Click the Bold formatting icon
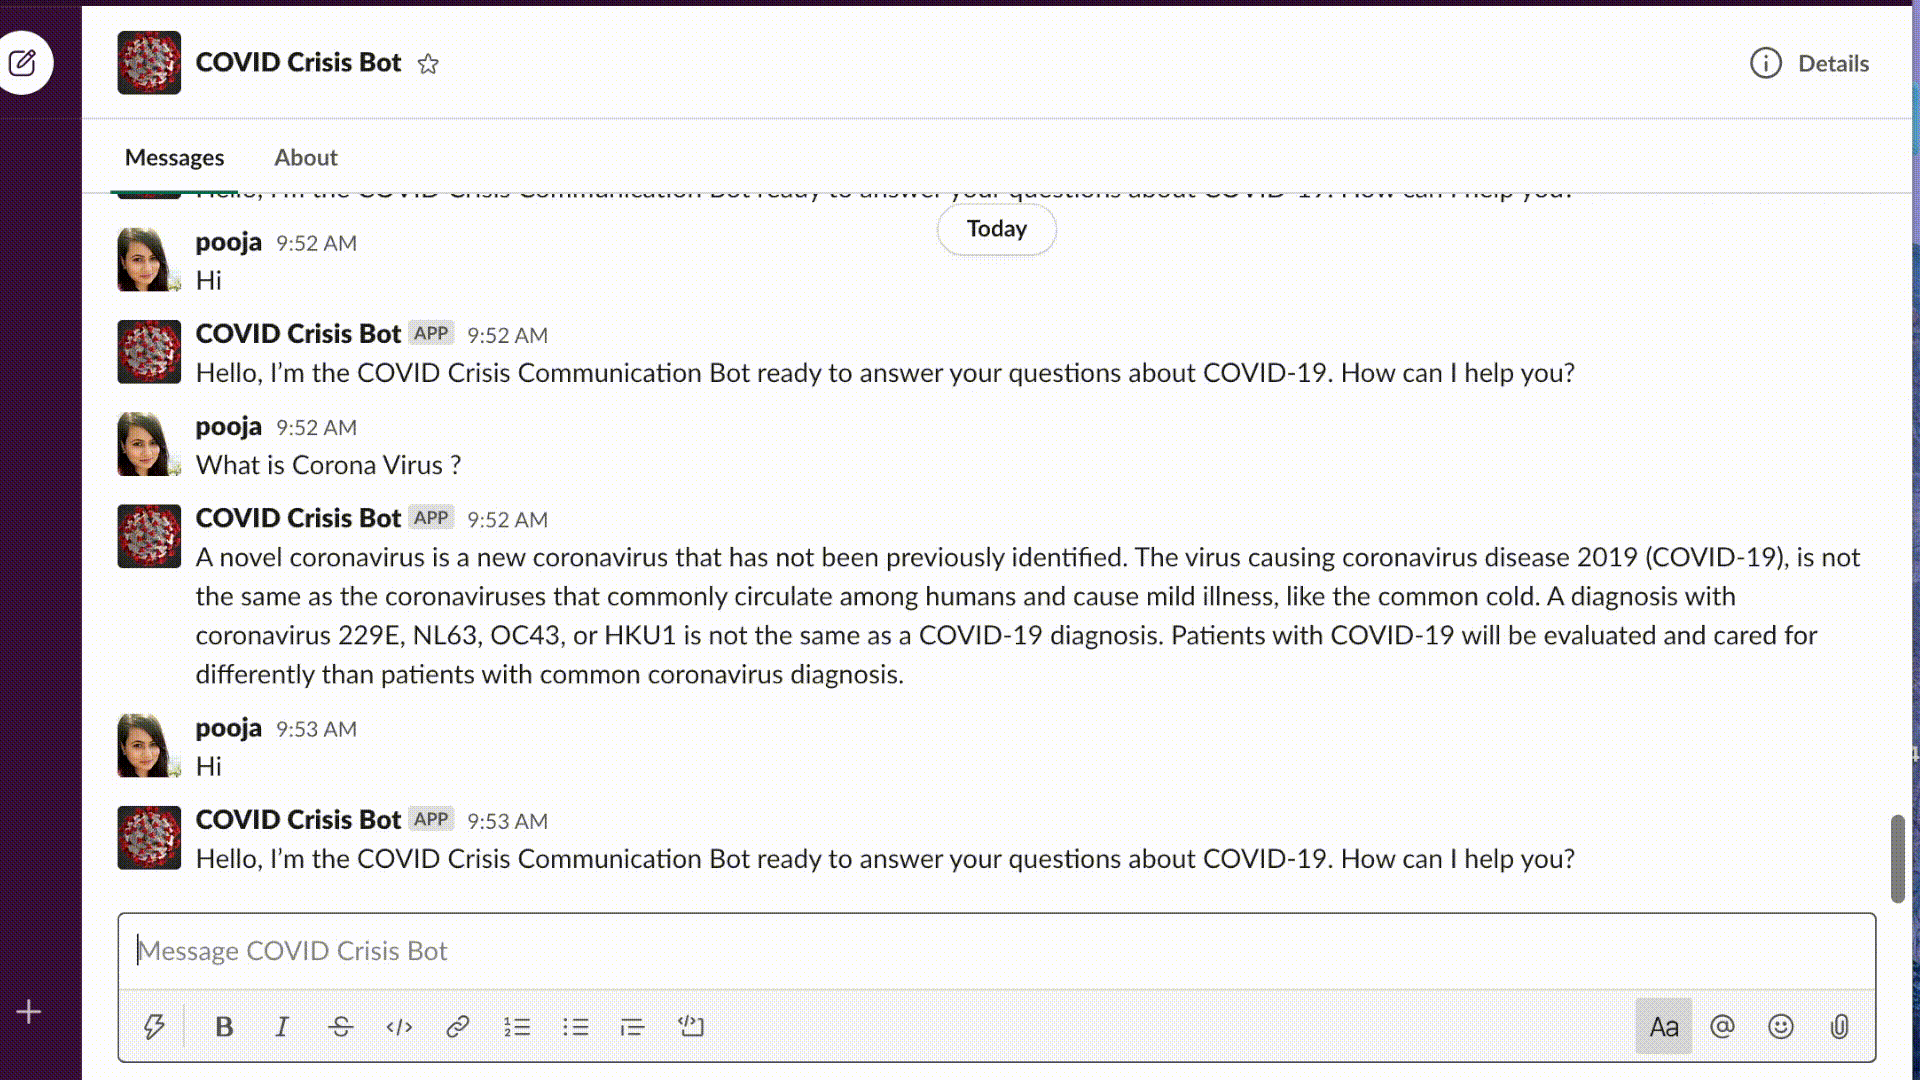Viewport: 1920px width, 1080px height. click(222, 1026)
